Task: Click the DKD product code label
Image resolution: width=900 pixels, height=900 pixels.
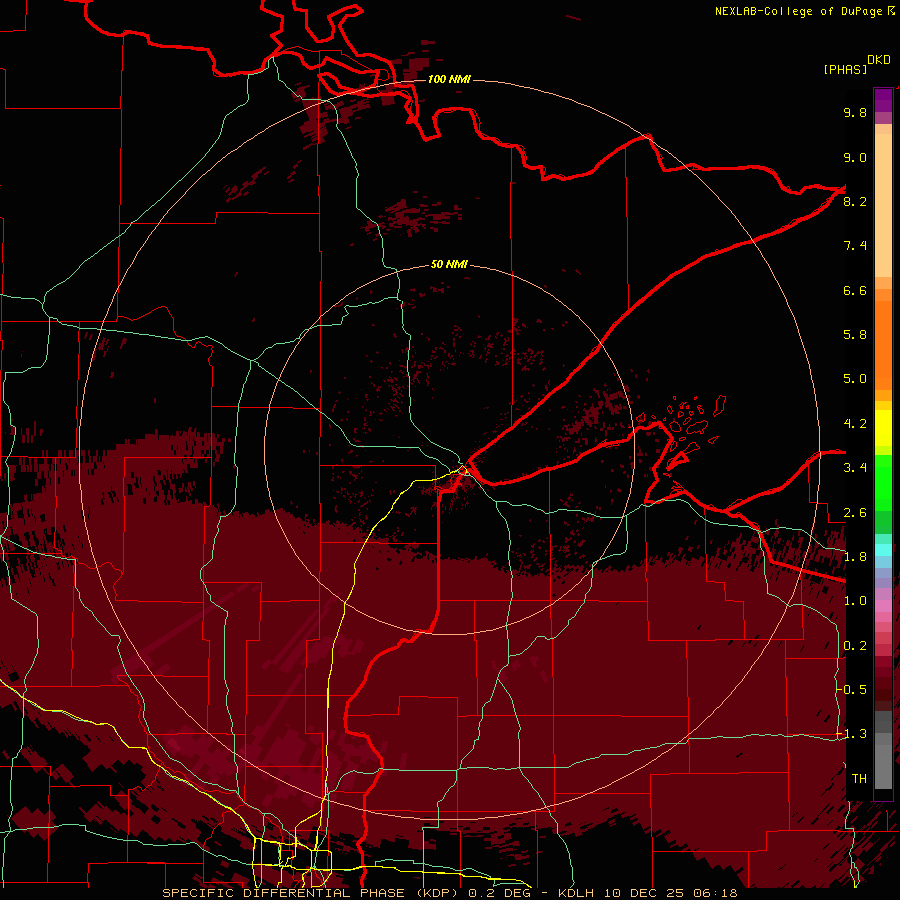Action: point(879,60)
